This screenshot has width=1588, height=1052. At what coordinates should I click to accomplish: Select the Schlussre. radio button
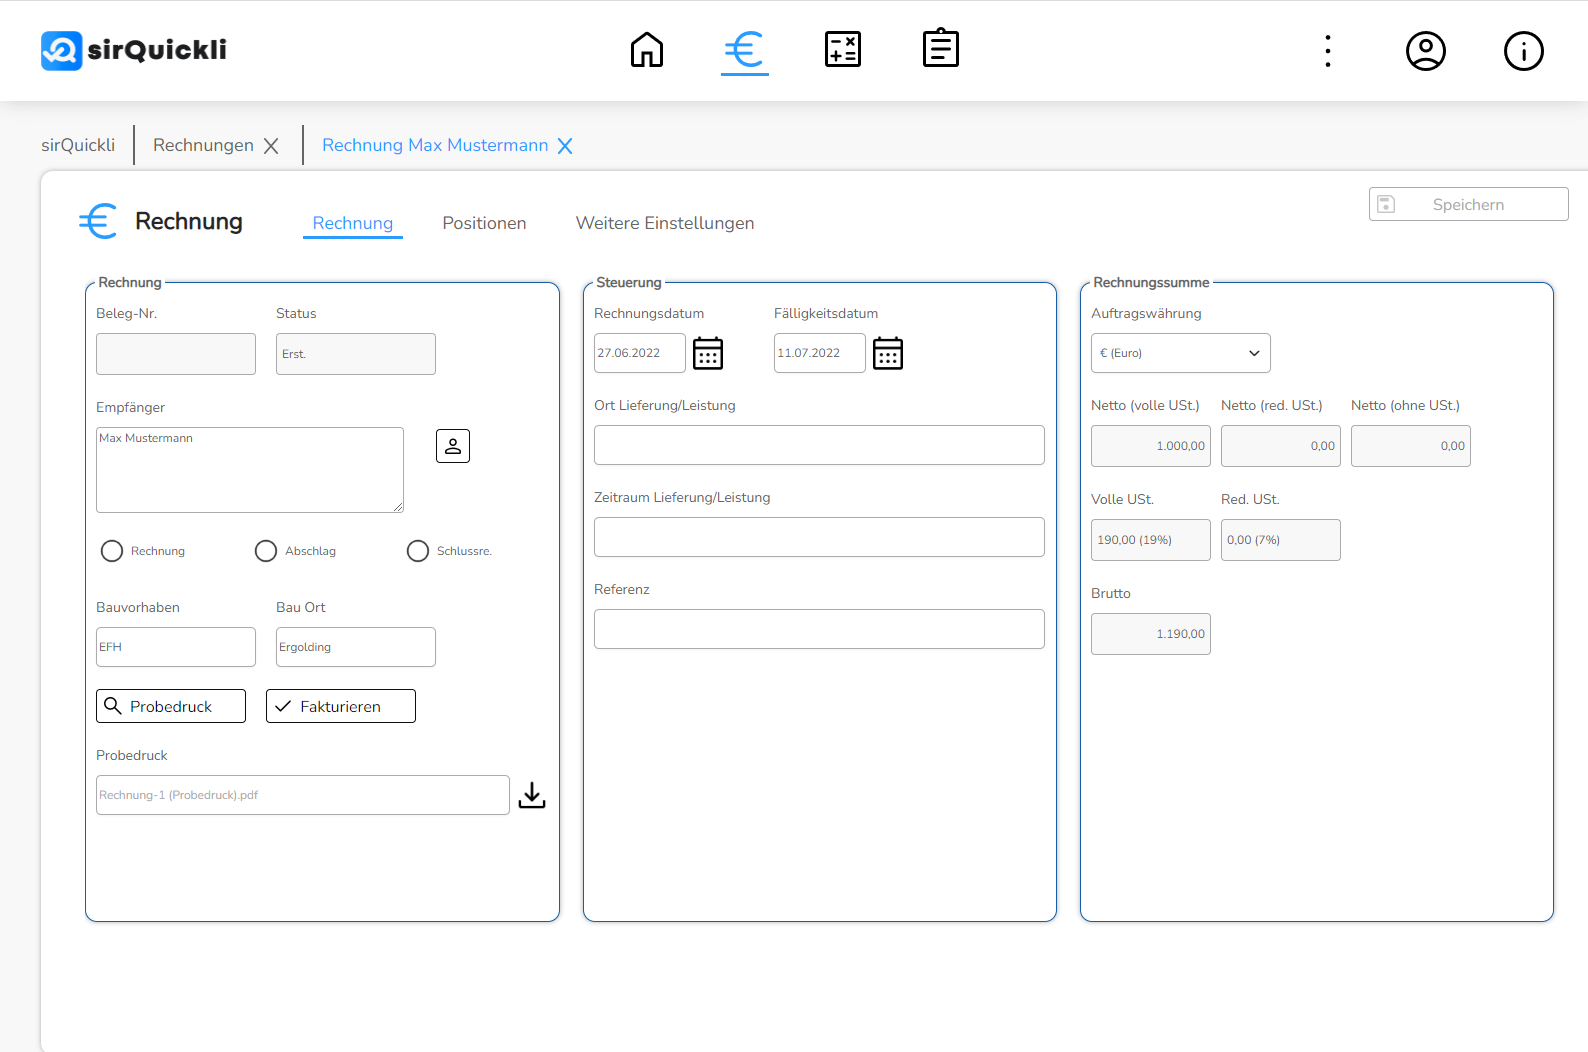(x=418, y=551)
